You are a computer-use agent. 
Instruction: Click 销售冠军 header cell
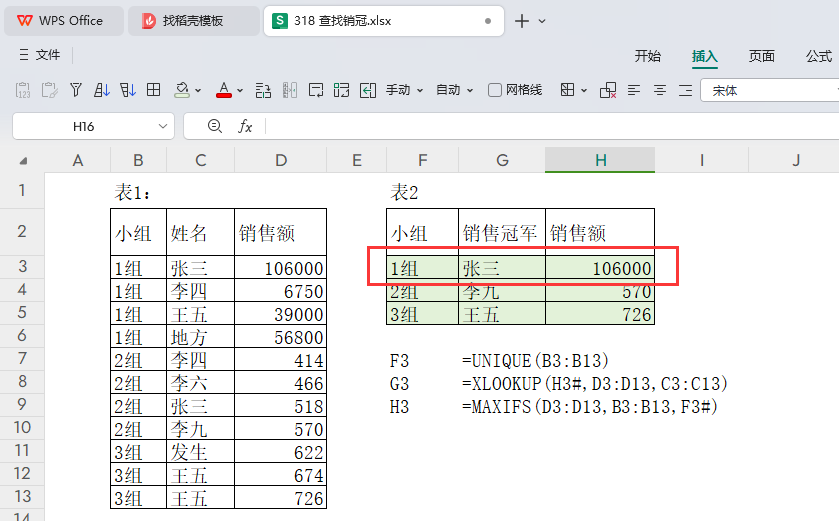[502, 232]
